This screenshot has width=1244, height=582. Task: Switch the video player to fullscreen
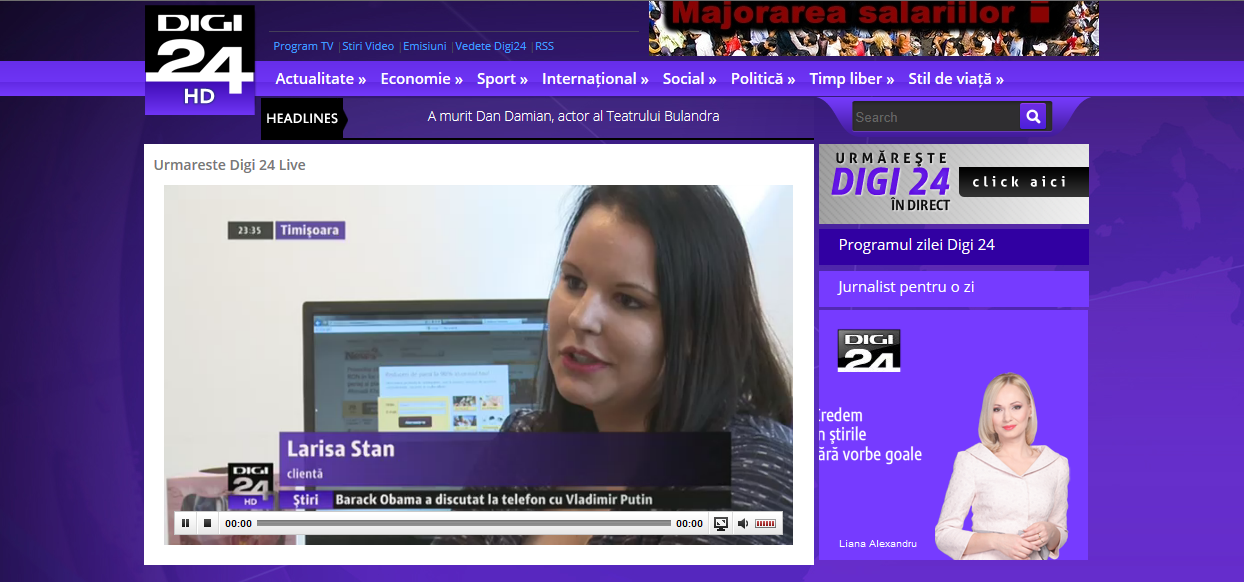pyautogui.click(x=720, y=522)
